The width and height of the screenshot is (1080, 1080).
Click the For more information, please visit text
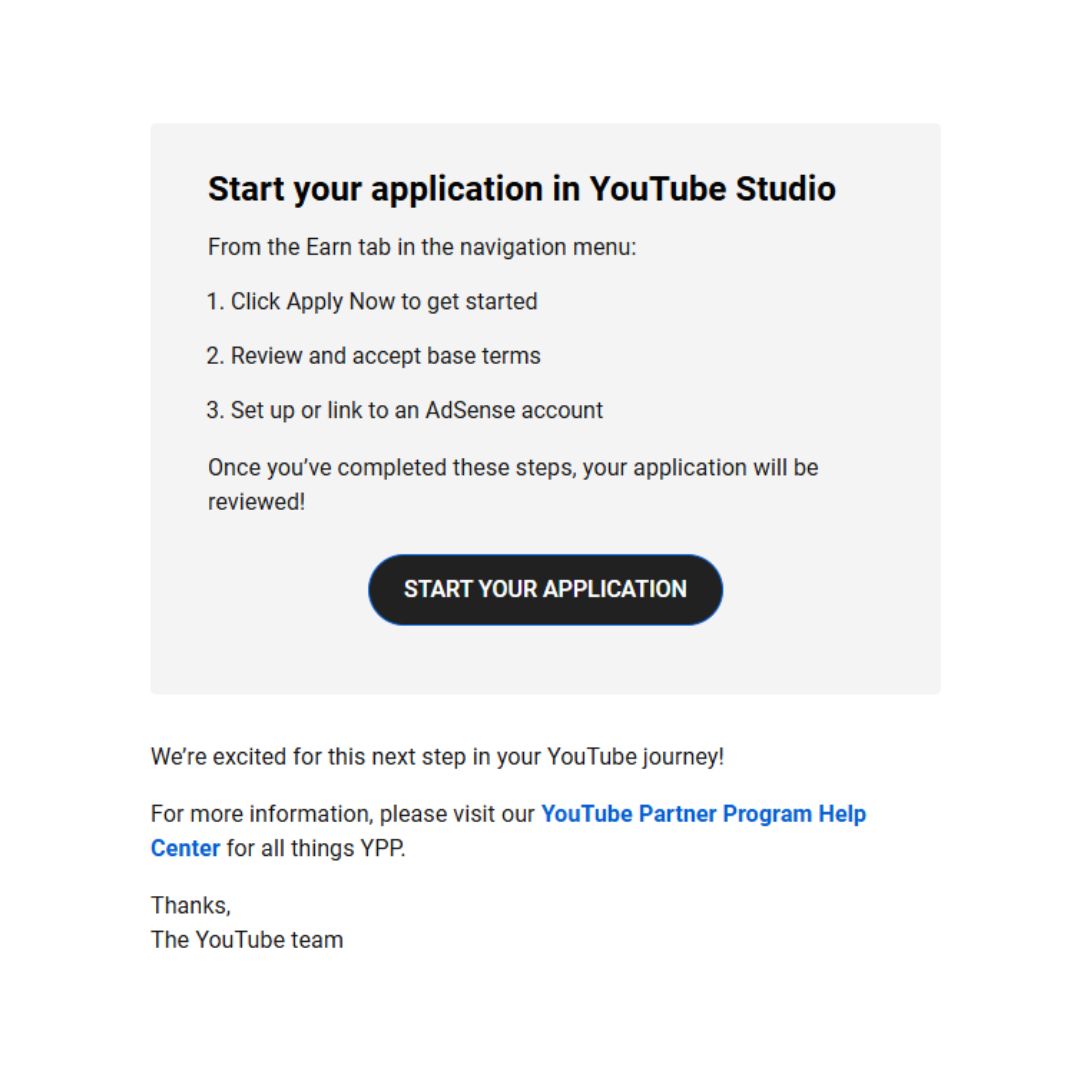coord(343,814)
